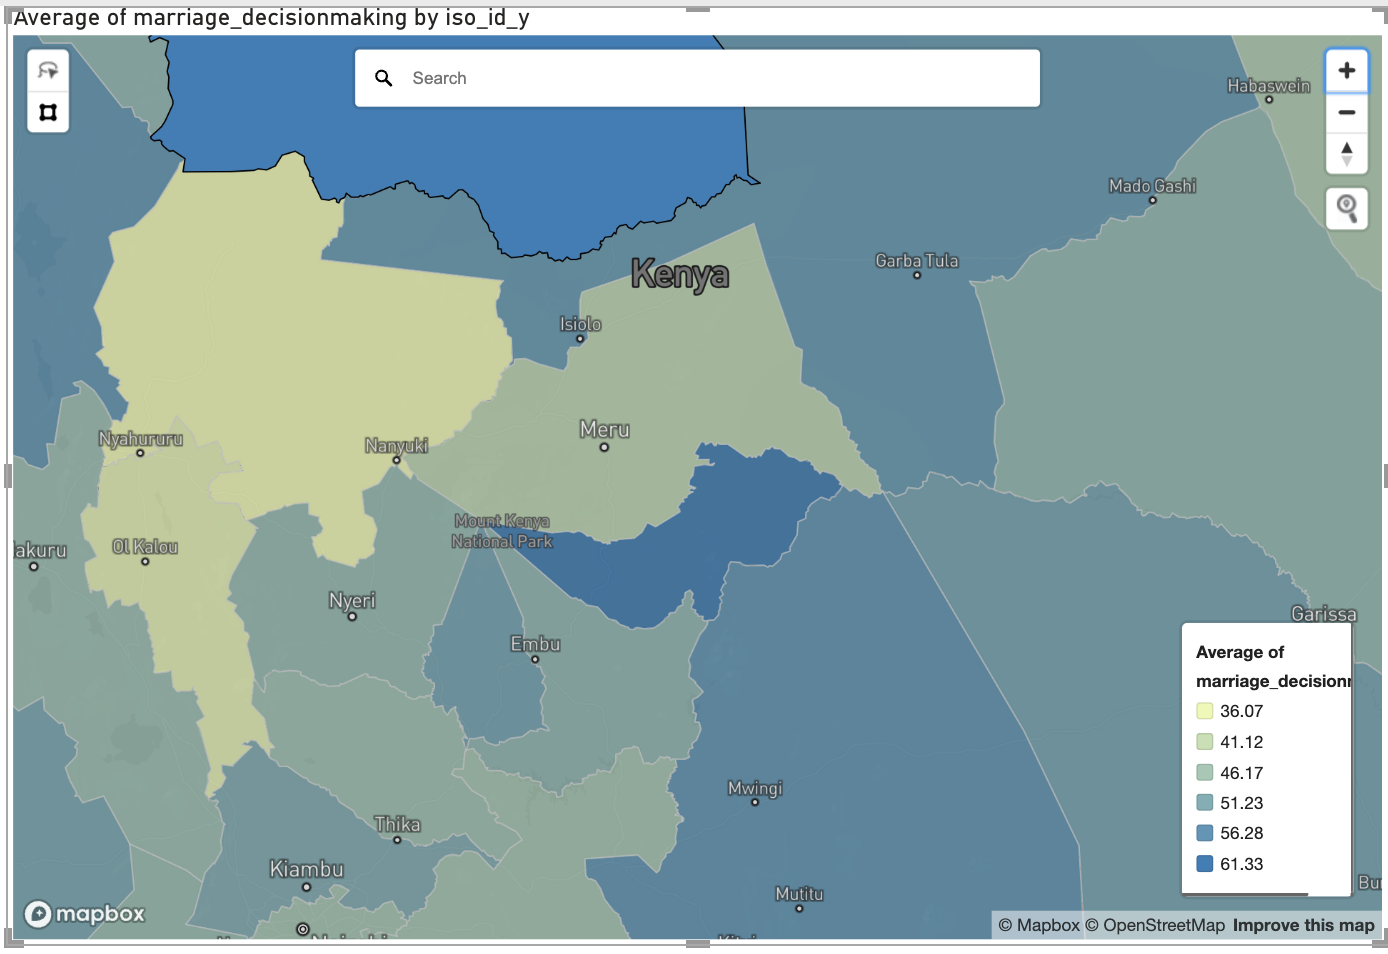
Task: Click the 56.28 blue color swatch
Action: coord(1205,833)
